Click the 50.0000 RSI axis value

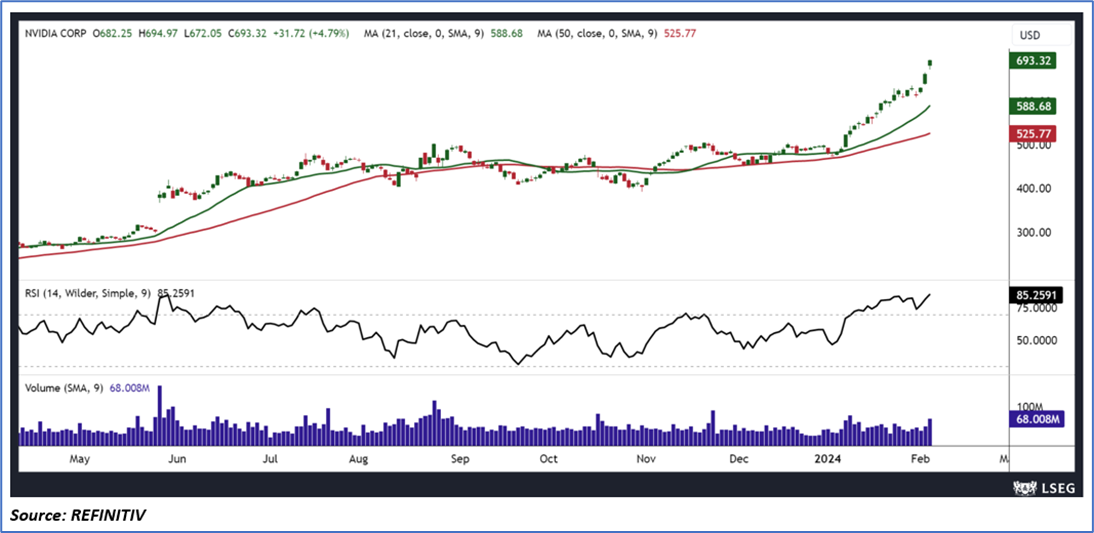tap(1037, 340)
